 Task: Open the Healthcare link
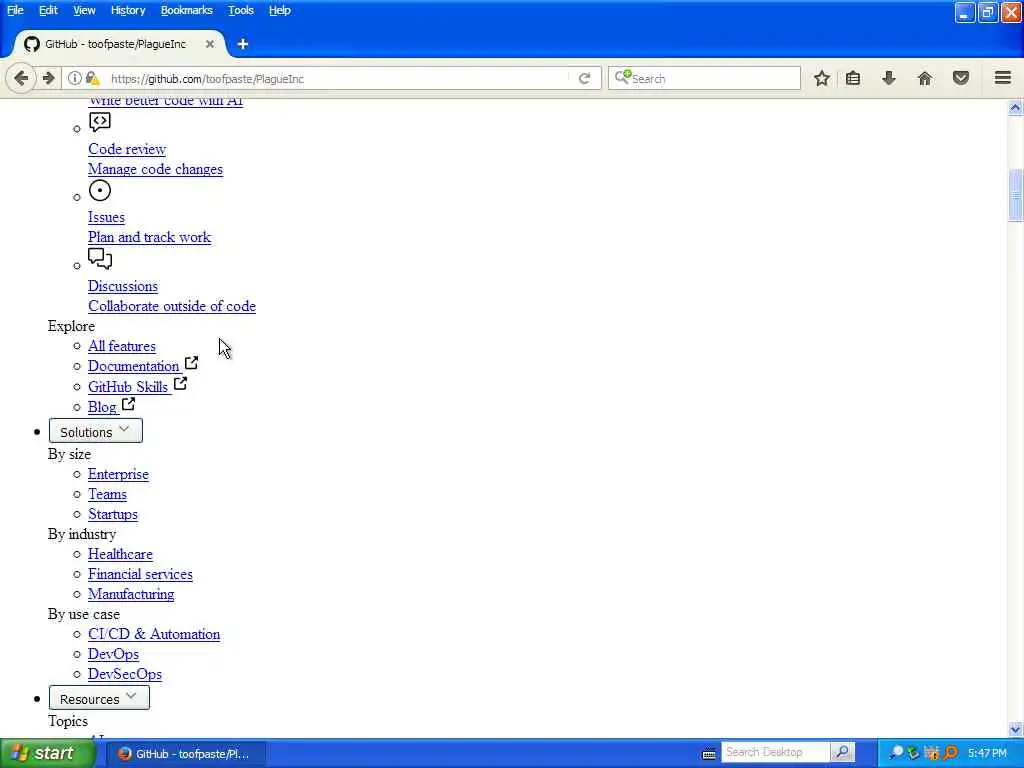pos(120,554)
